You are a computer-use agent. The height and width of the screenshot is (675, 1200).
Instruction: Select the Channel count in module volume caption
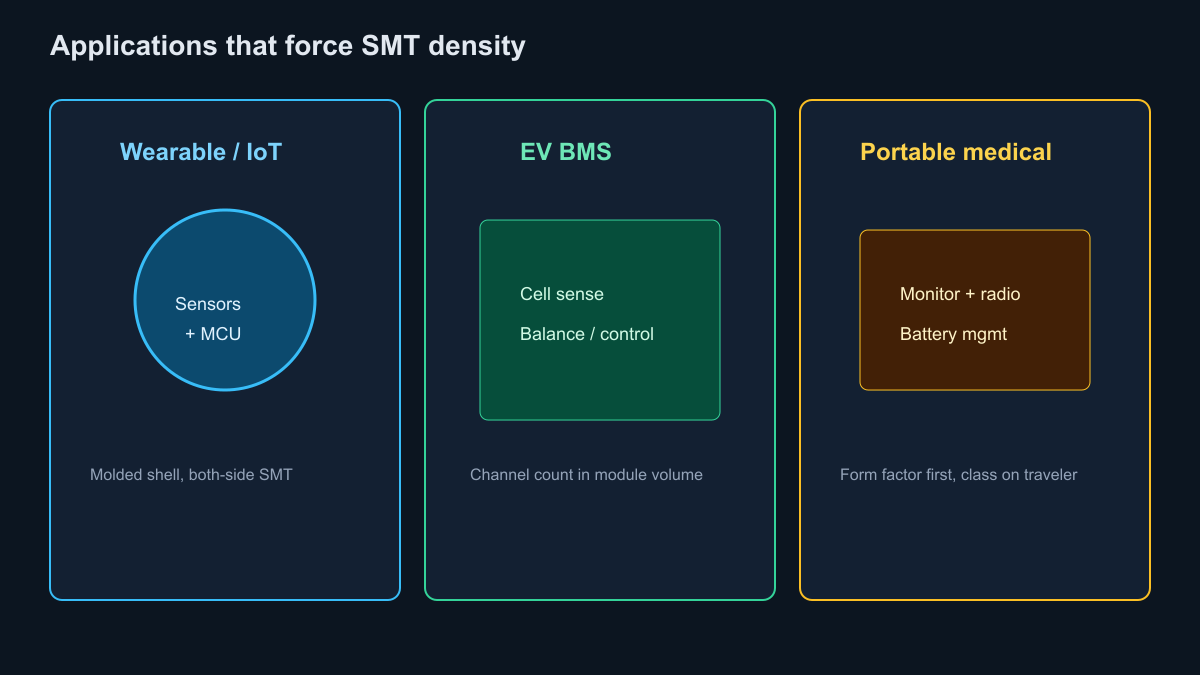click(586, 475)
